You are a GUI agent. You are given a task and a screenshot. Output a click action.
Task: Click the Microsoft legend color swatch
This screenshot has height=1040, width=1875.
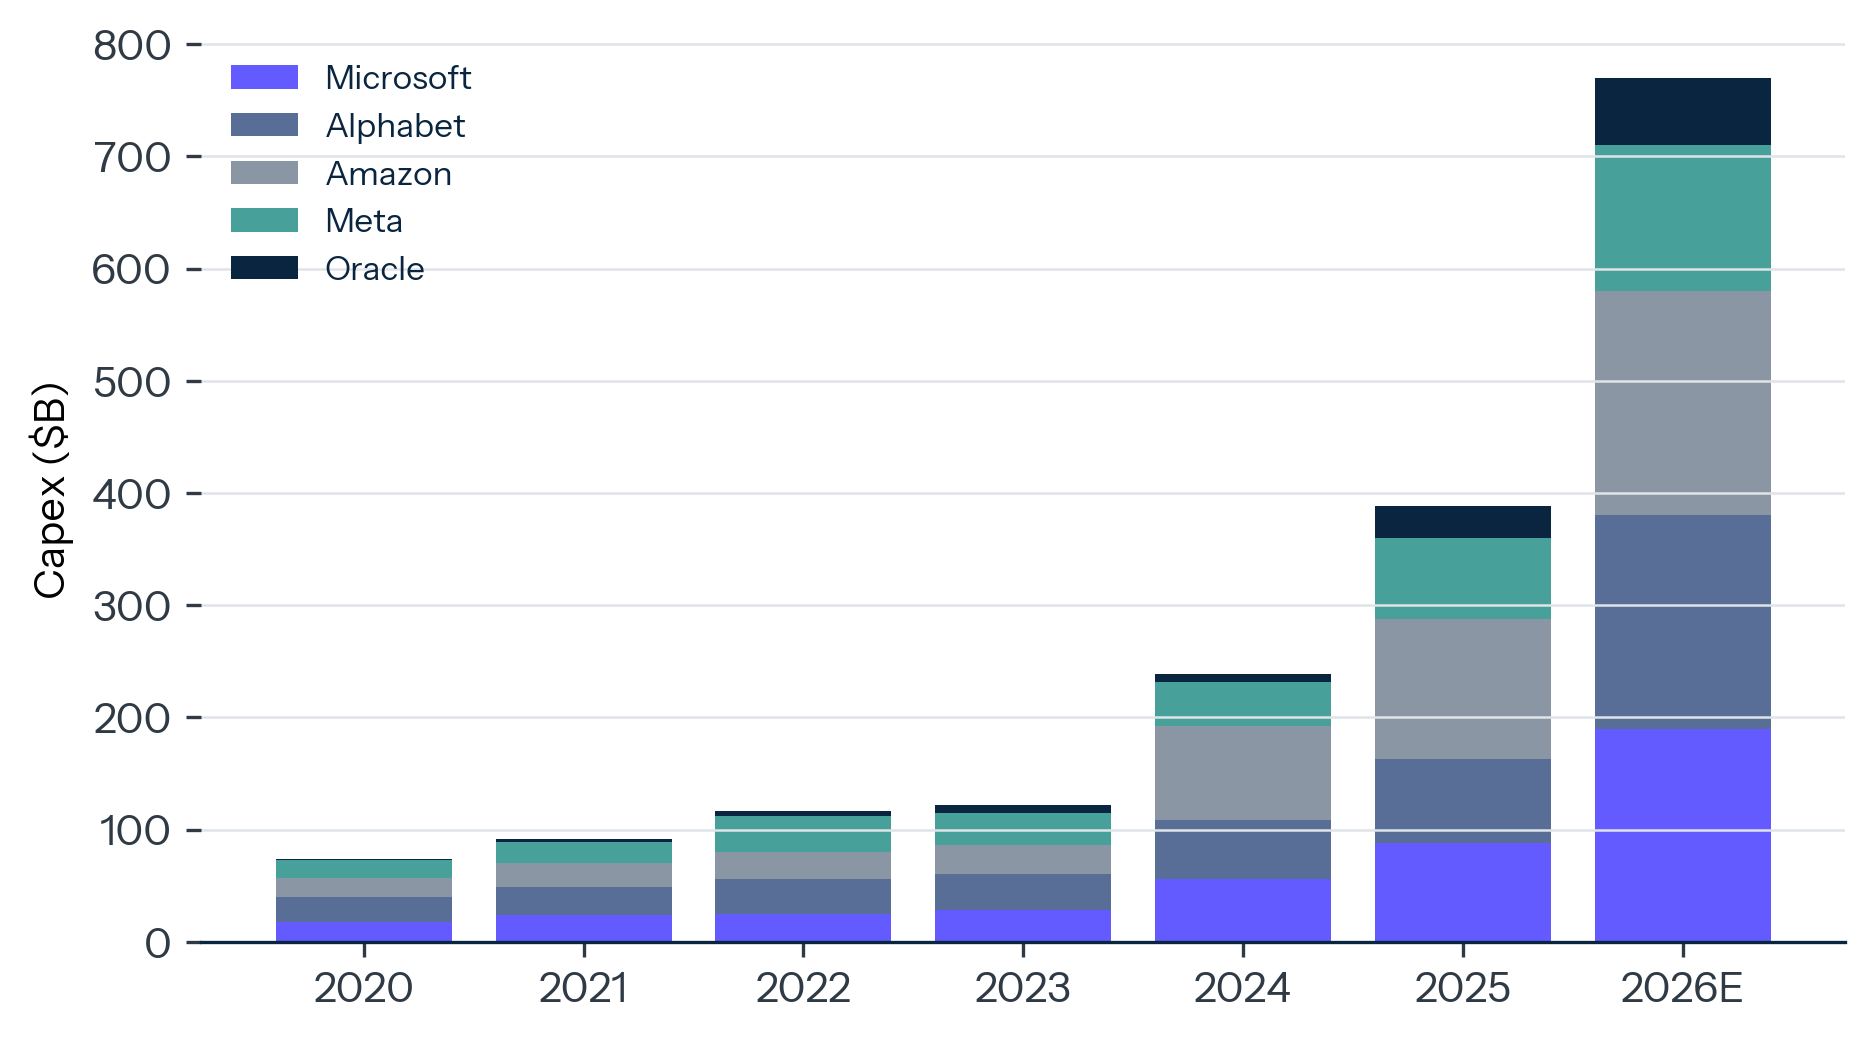click(x=264, y=77)
